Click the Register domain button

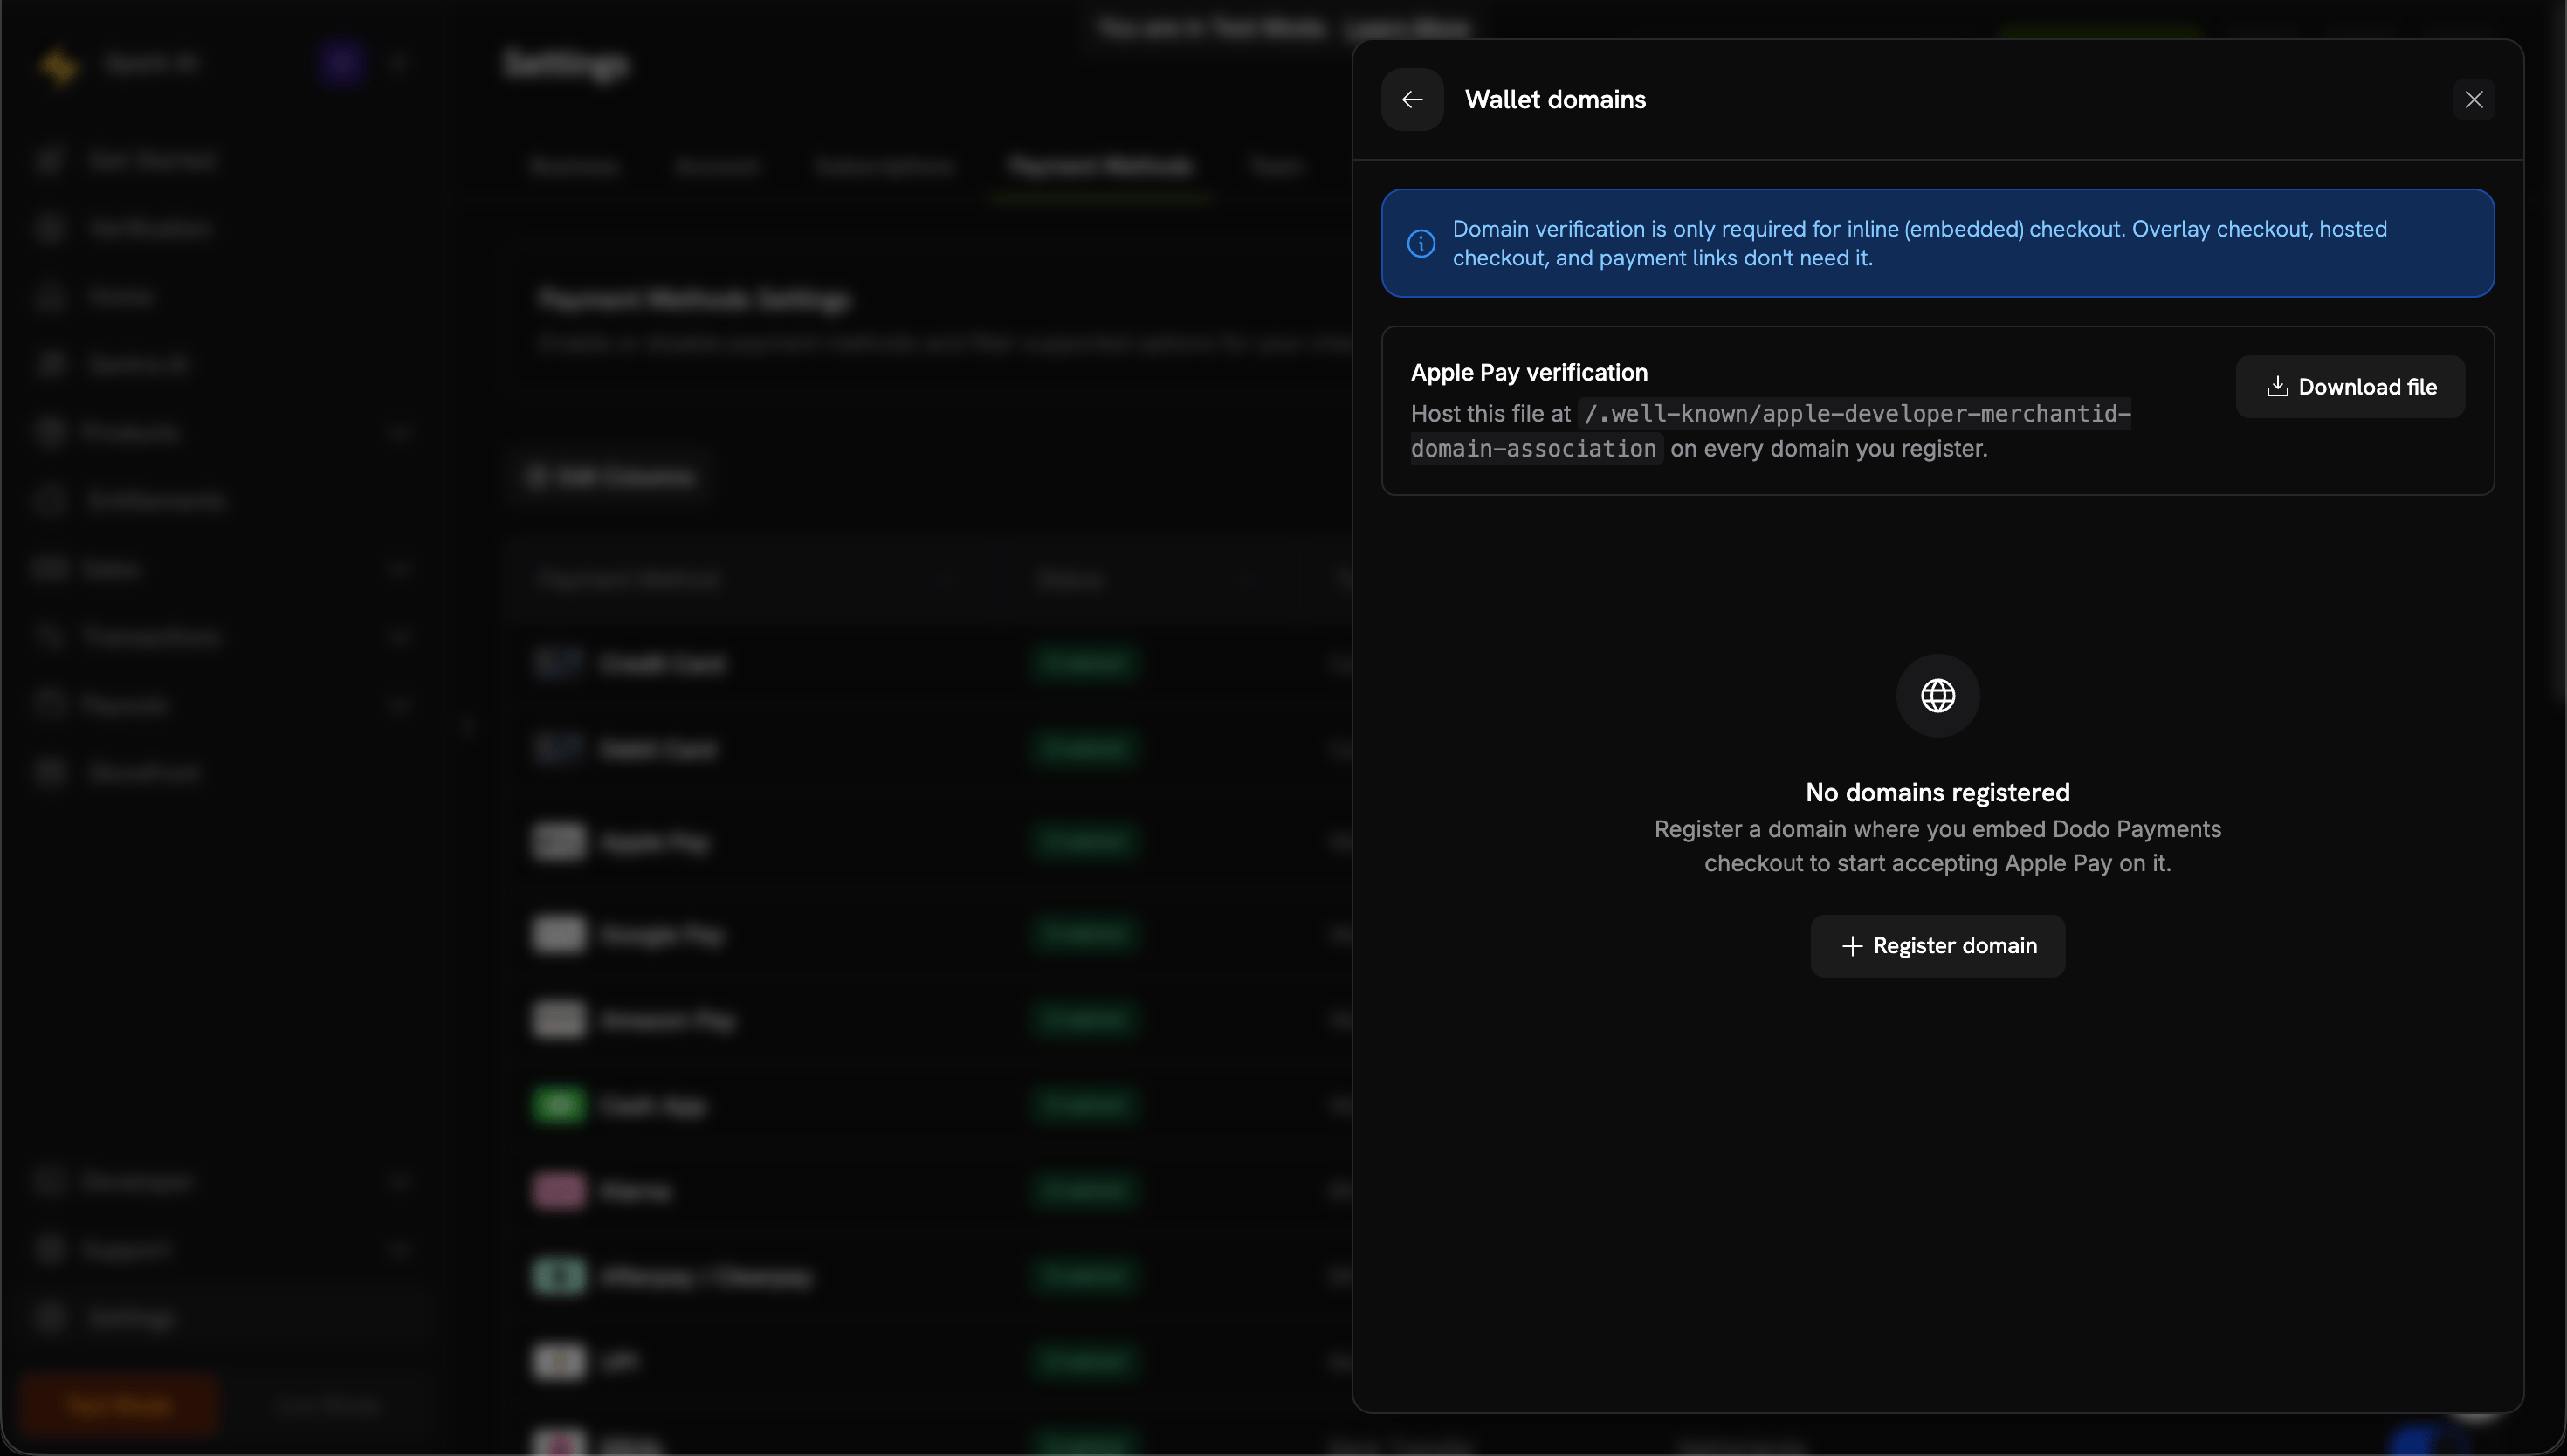click(1938, 946)
